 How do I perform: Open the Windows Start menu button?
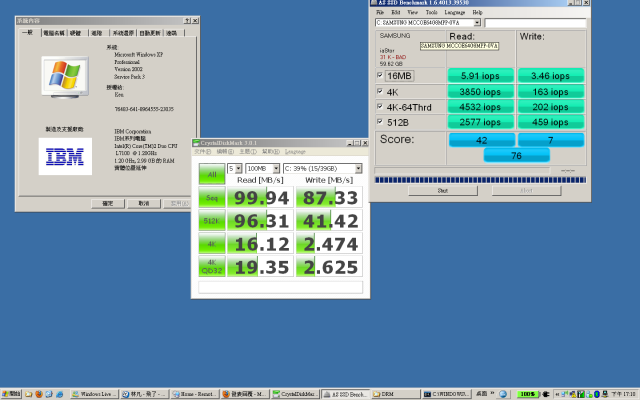coord(11,394)
